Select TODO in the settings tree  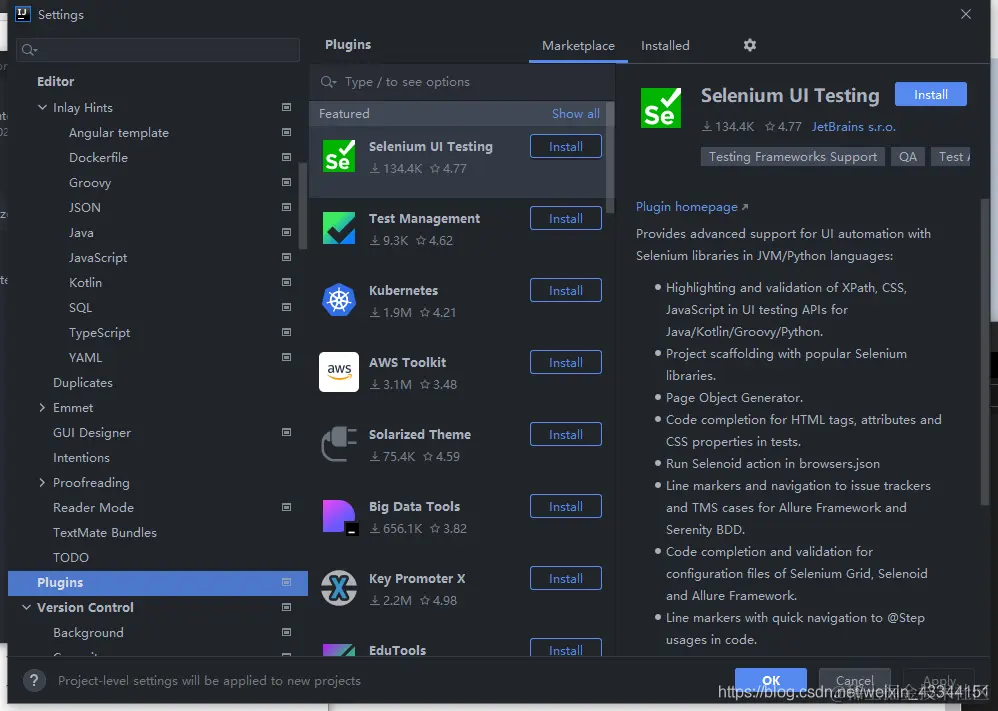[x=71, y=558]
